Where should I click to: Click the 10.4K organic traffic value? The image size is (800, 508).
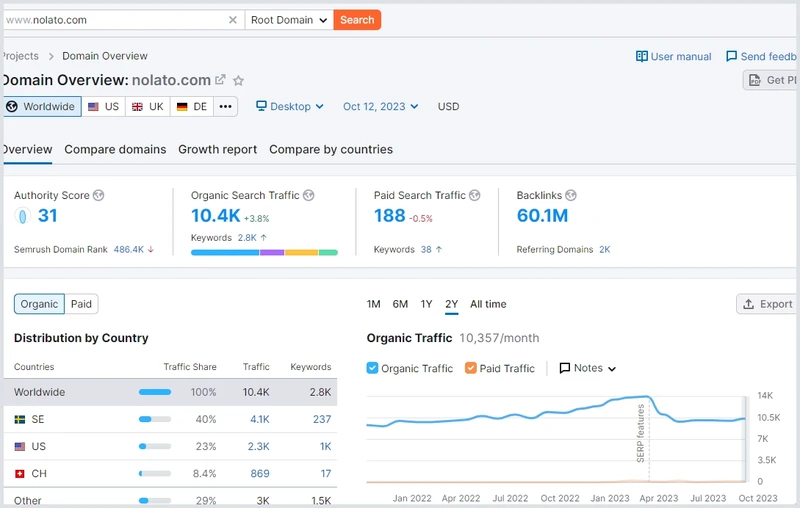click(215, 216)
